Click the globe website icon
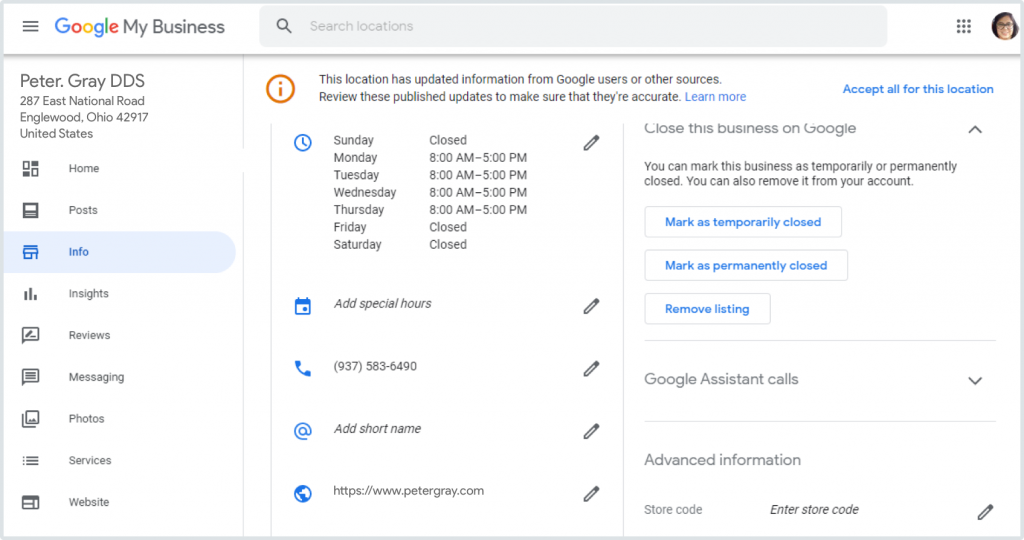Screen dimensions: 1024x540 (302, 494)
